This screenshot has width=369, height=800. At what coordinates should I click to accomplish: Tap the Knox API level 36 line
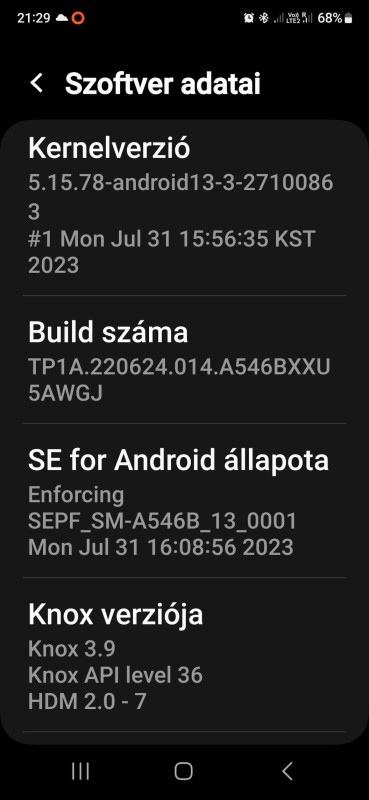point(115,675)
